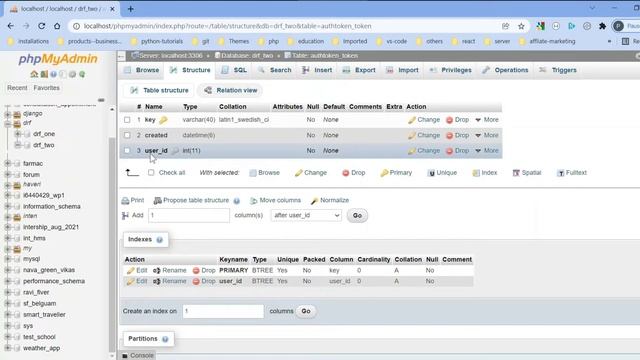Screen dimensions: 640x360
Task: Click the navigation panel collapse link icon
Action: 101,100
